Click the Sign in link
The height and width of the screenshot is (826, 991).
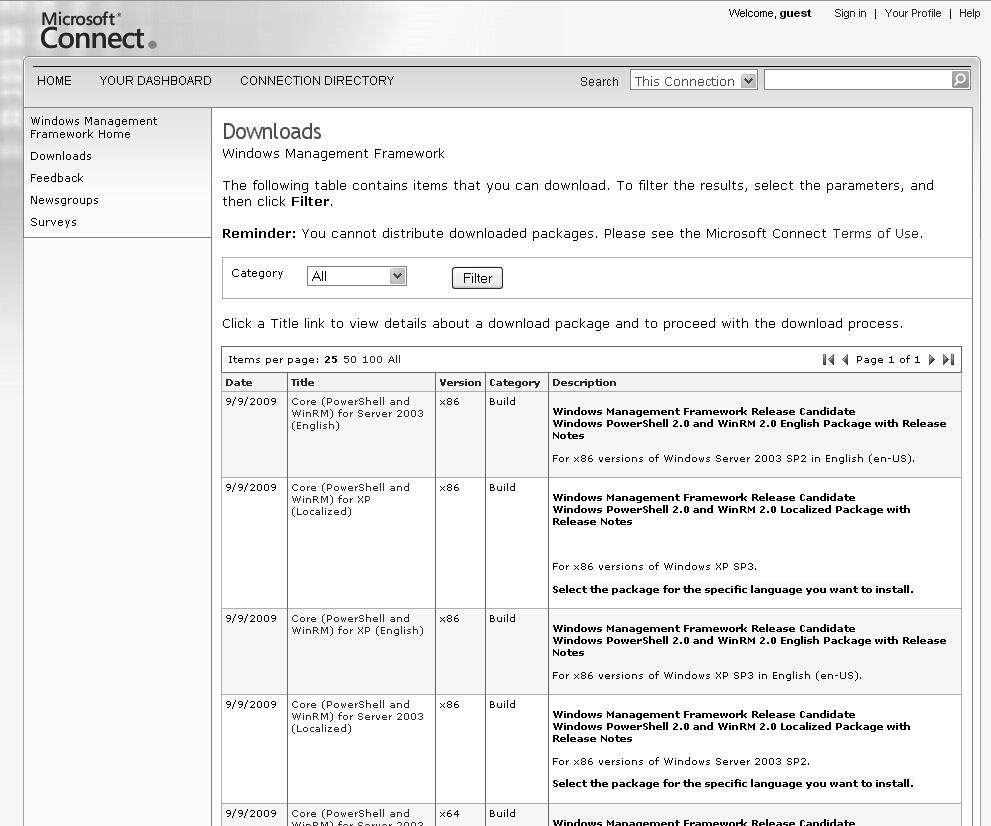point(850,13)
